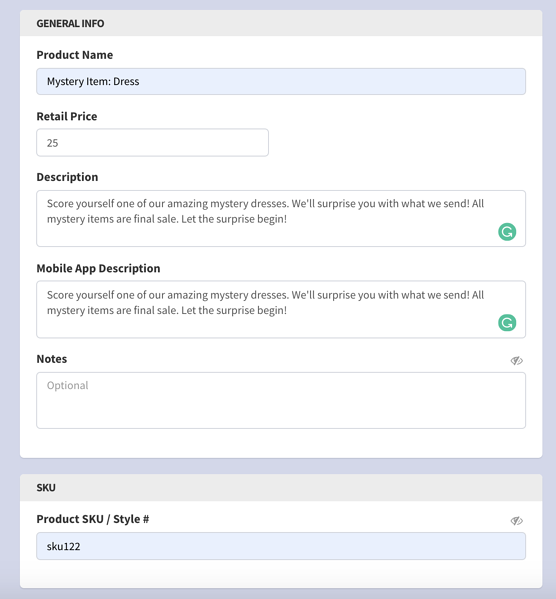Viewport: 556px width, 599px height.
Task: Open Grammarly icon in Mobile App Description
Action: click(x=507, y=323)
